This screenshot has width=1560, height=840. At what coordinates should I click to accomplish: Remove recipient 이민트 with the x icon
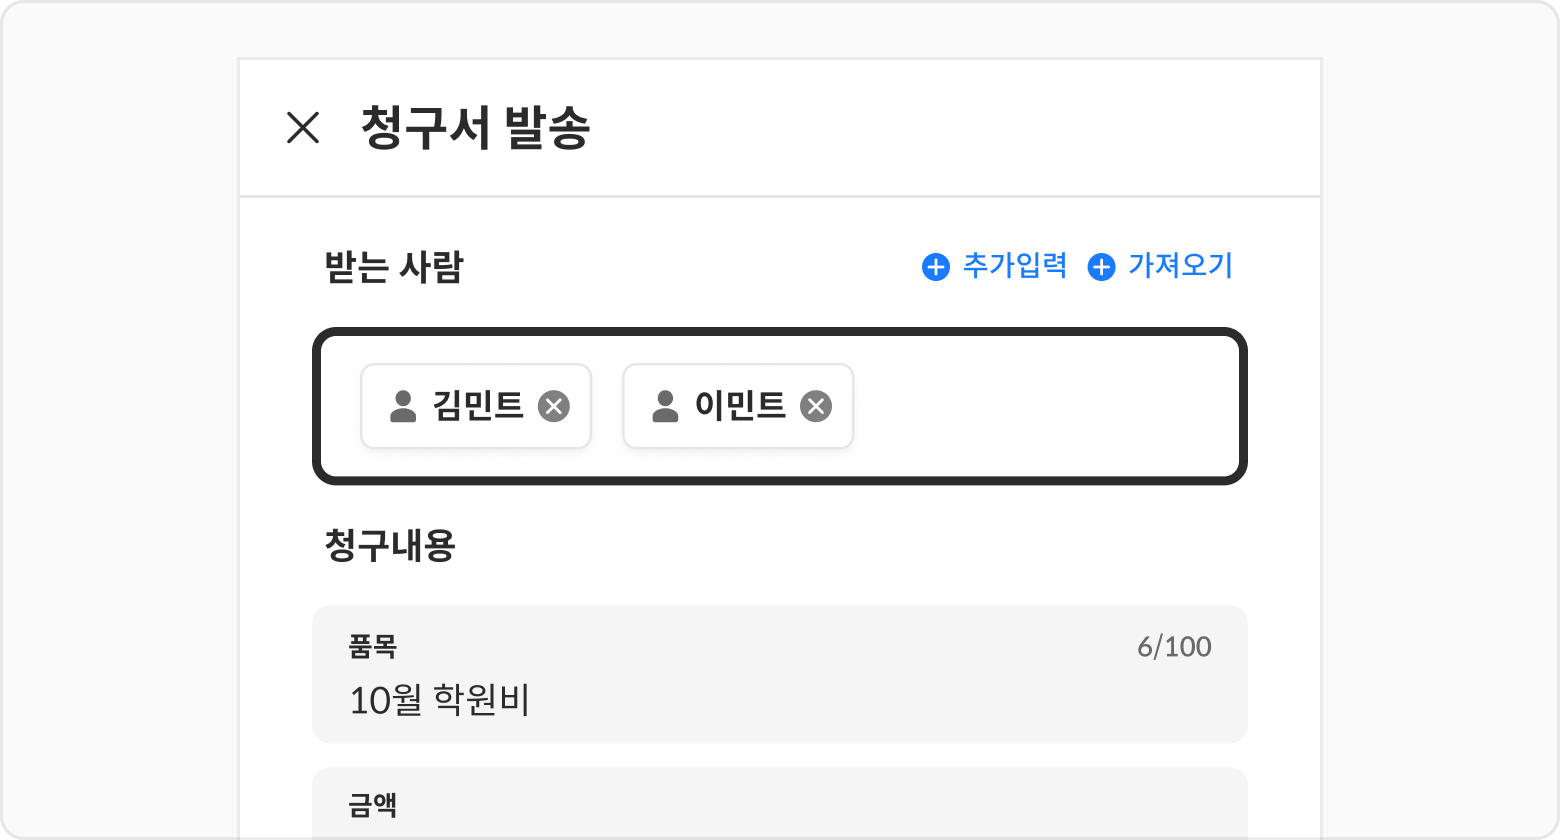tap(816, 406)
